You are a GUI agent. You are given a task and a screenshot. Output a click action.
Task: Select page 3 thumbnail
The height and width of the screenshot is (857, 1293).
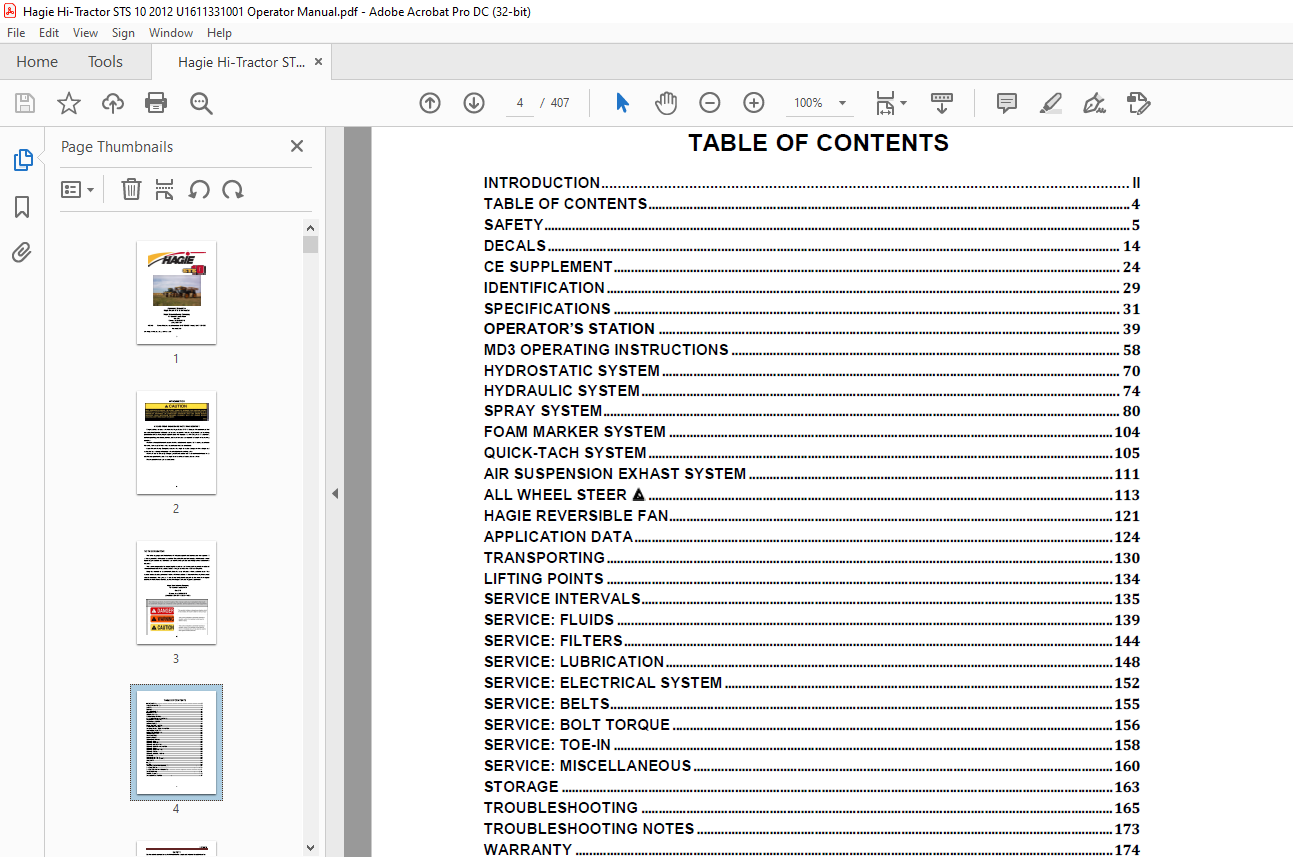point(176,592)
